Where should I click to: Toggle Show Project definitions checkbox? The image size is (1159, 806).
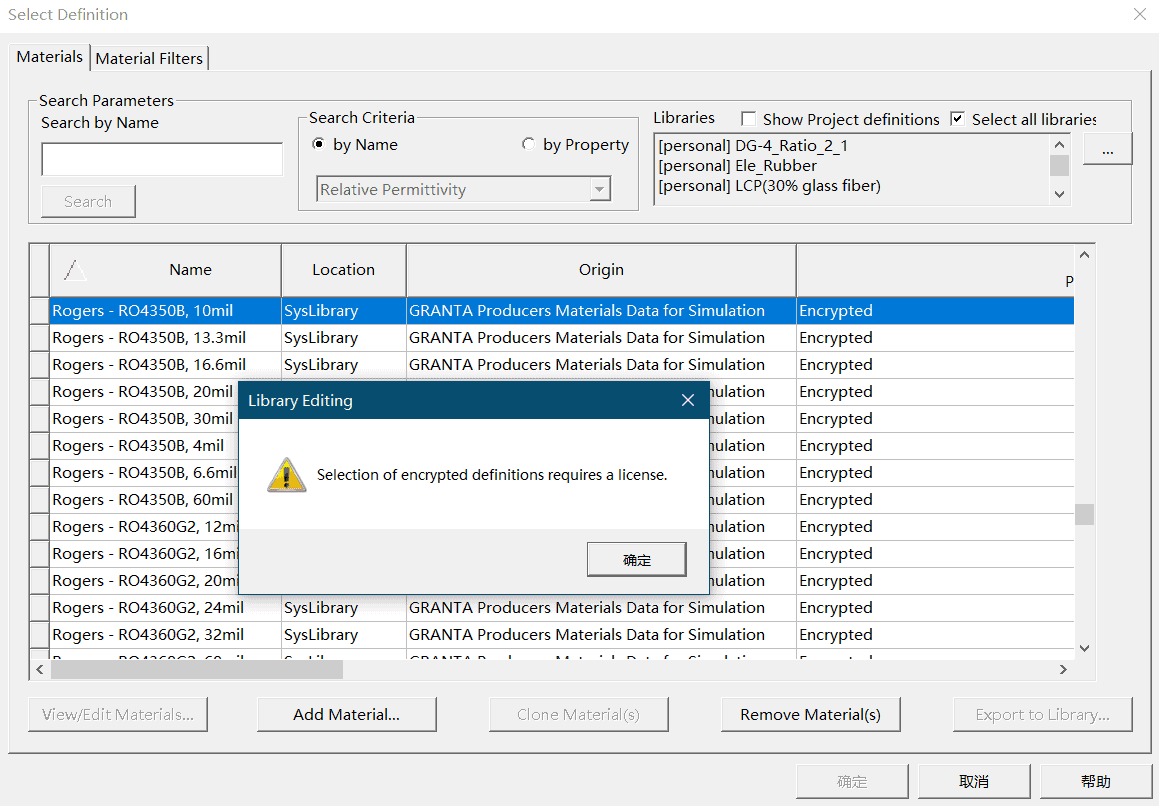749,119
